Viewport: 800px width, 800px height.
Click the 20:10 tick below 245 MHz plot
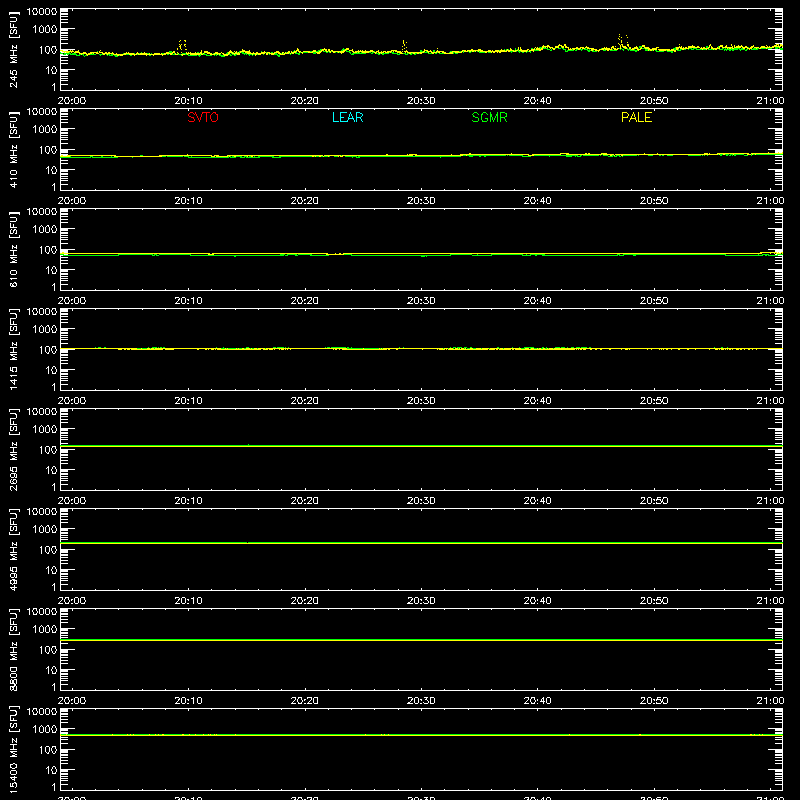(188, 101)
